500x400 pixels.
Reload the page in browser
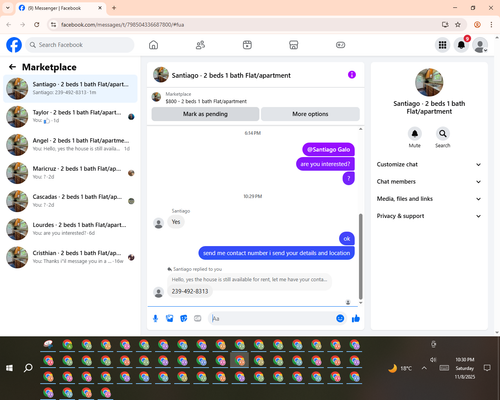pos(37,25)
